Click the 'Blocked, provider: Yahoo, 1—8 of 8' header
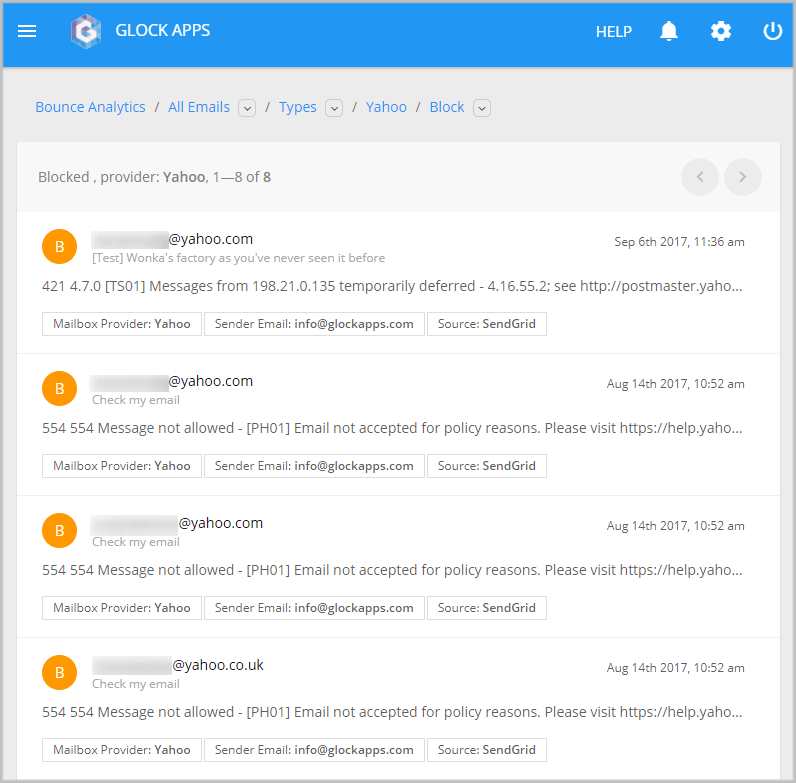Viewport: 796px width, 783px height. pyautogui.click(x=154, y=177)
